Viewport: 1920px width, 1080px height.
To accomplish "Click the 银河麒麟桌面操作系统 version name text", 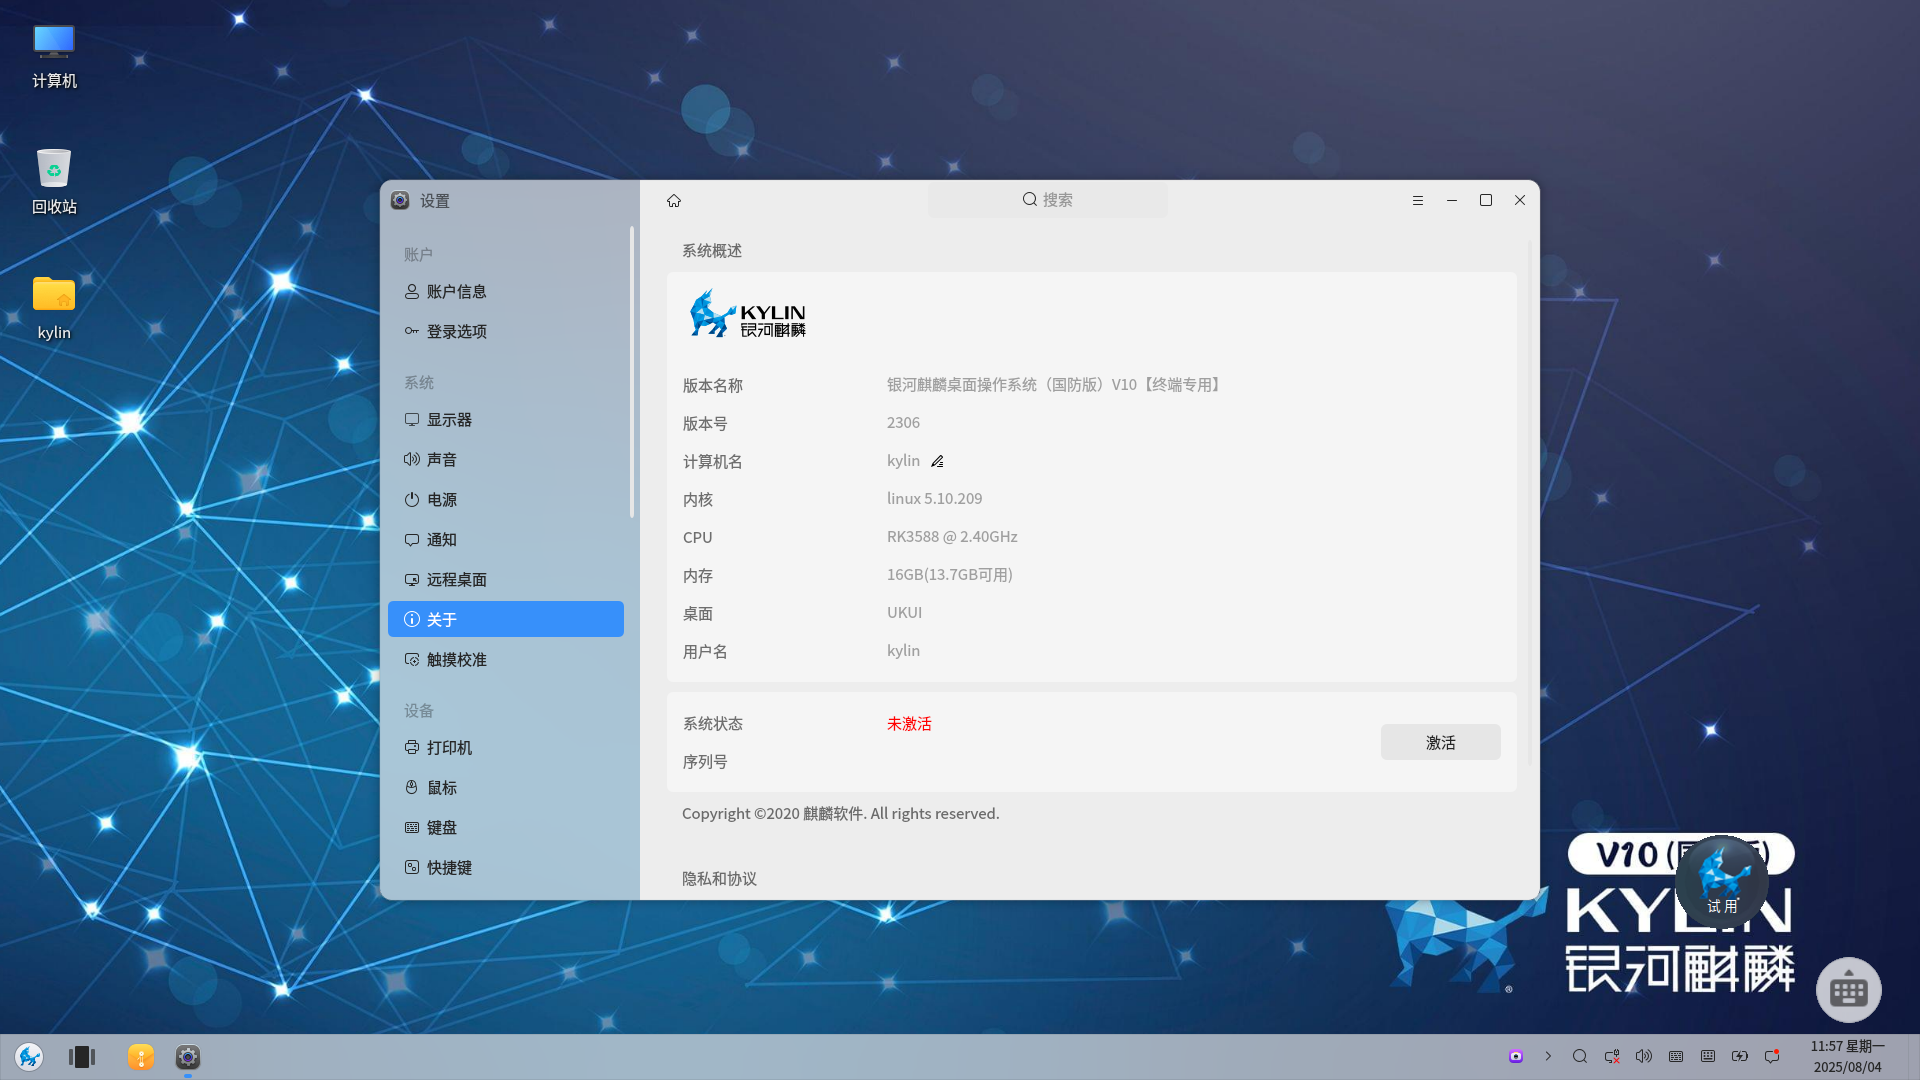I will [x=1055, y=384].
